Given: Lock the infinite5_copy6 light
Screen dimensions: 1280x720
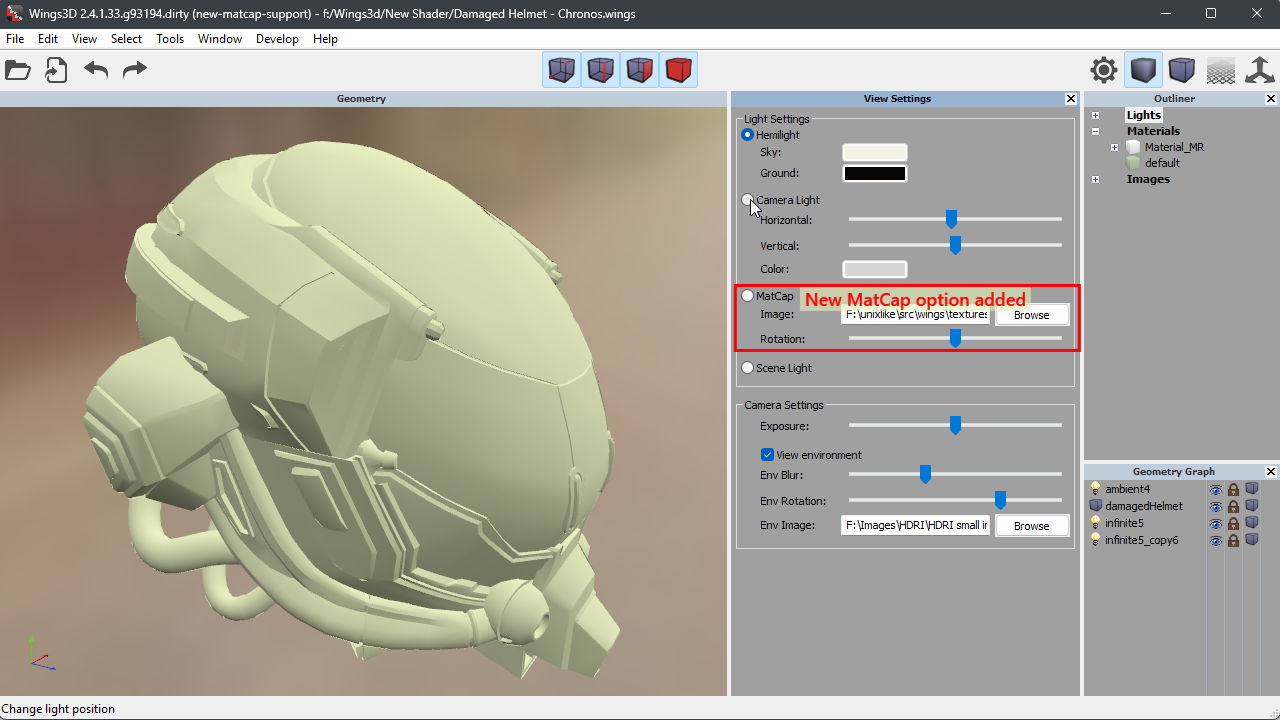Looking at the screenshot, I should tap(1234, 541).
